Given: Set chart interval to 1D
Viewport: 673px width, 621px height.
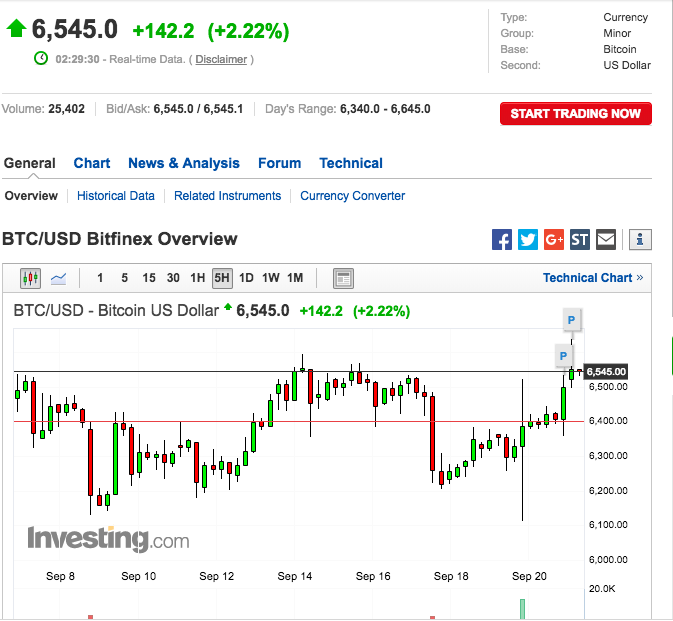Looking at the screenshot, I should click(x=246, y=278).
